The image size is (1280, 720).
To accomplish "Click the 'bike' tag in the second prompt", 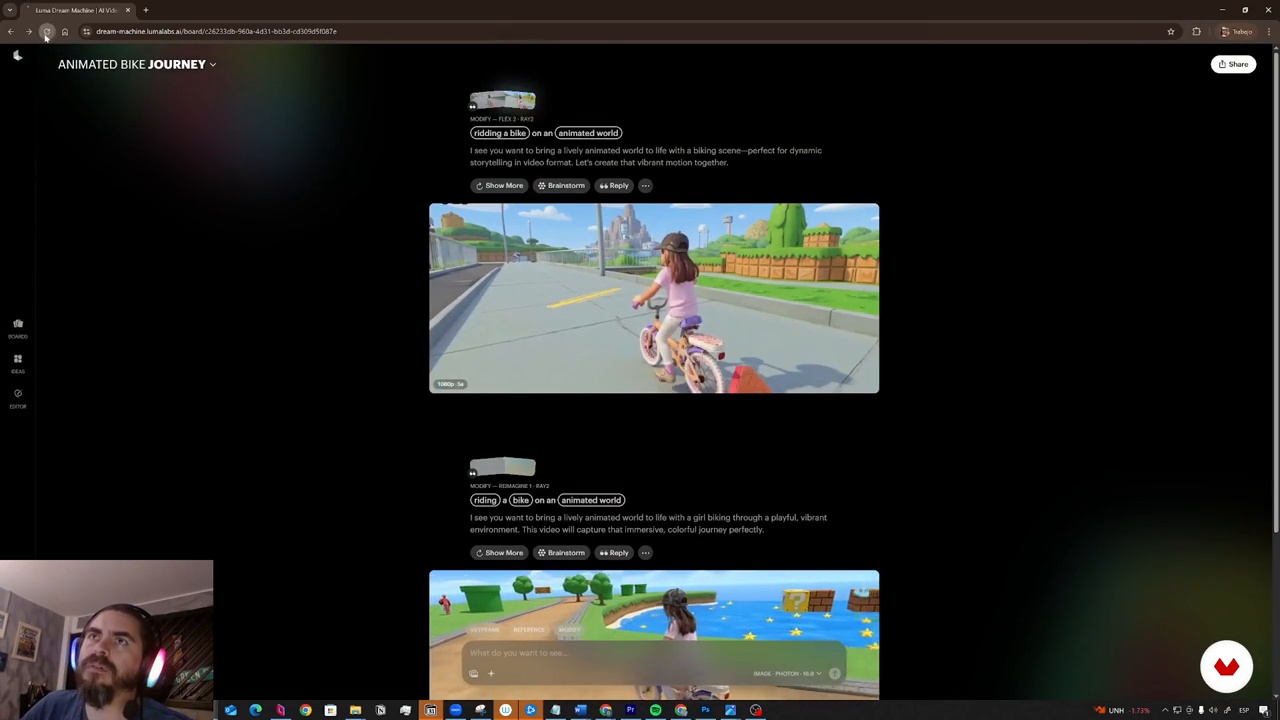I will point(520,500).
